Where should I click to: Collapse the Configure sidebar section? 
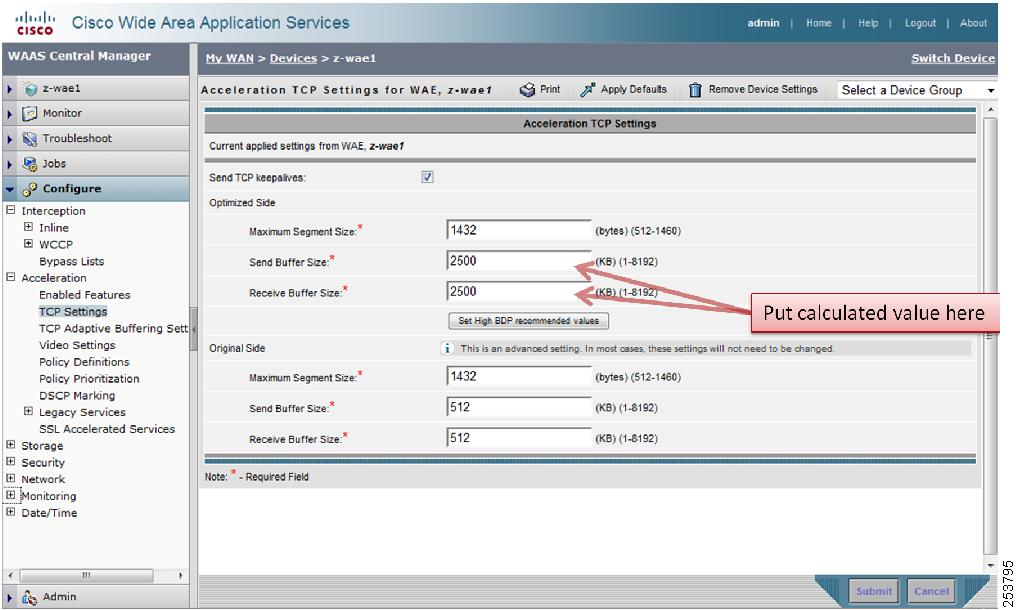pyautogui.click(x=10, y=189)
